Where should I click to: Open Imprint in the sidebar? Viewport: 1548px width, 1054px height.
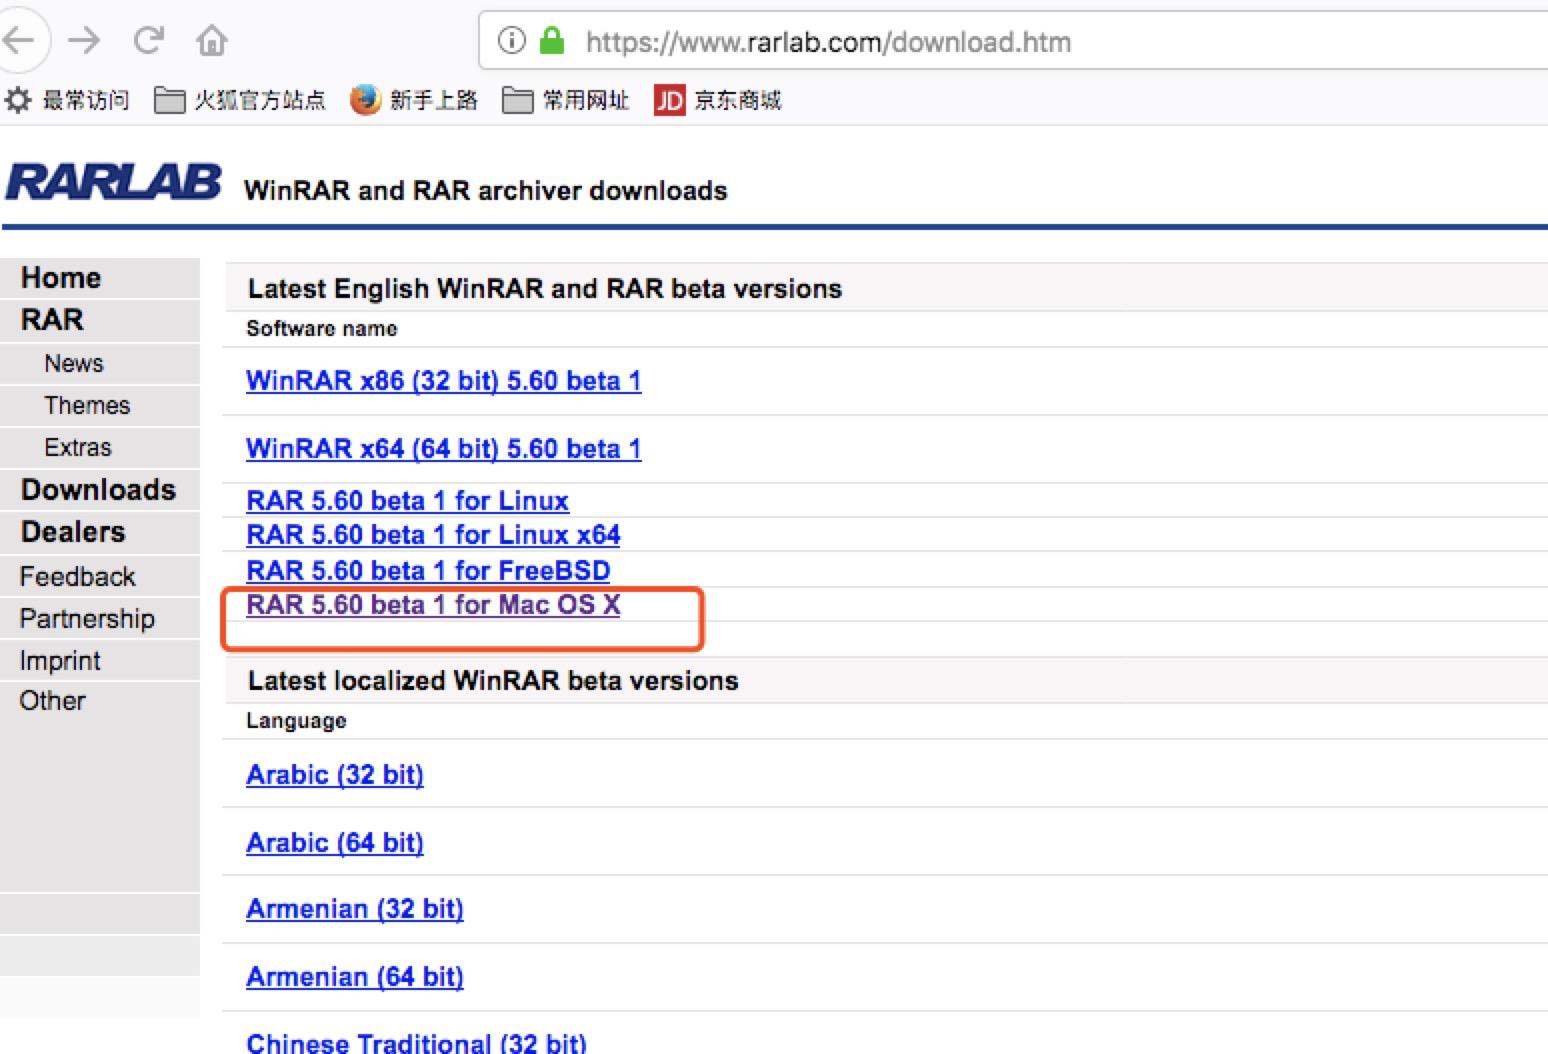click(60, 661)
